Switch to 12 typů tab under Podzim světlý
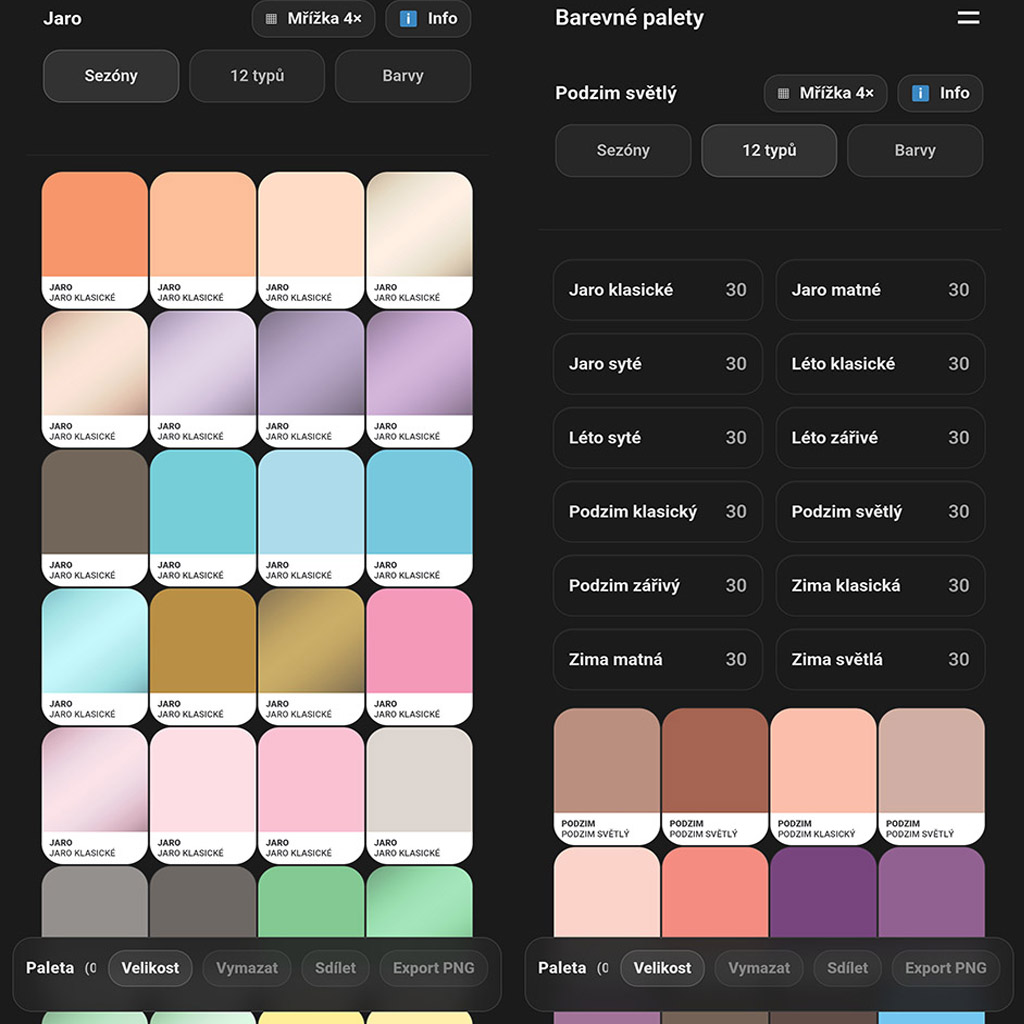Image resolution: width=1024 pixels, height=1024 pixels. (769, 151)
